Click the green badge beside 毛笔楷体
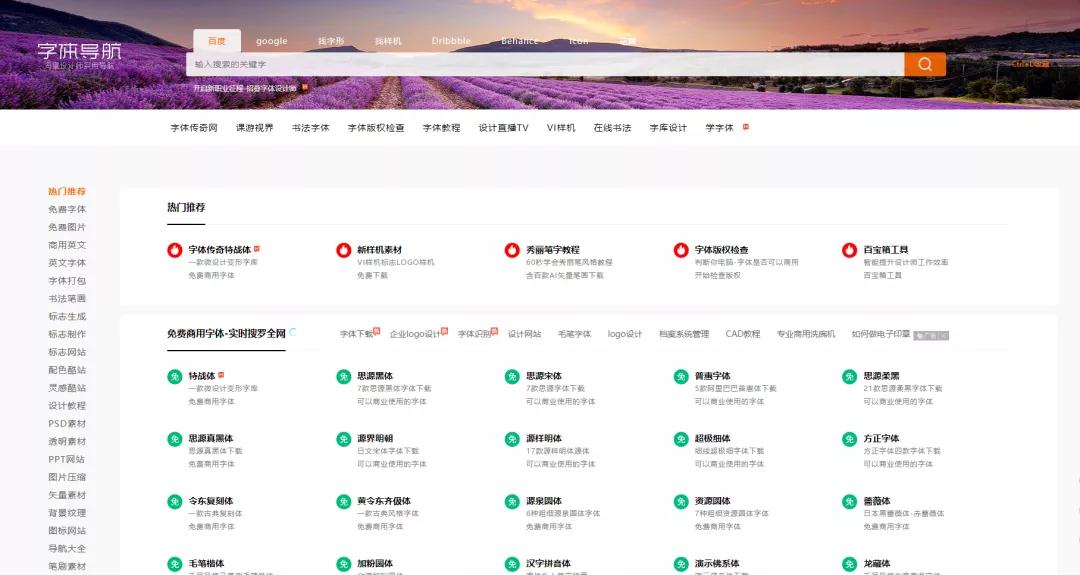Screen dimensions: 1080x575 pyautogui.click(x=175, y=564)
